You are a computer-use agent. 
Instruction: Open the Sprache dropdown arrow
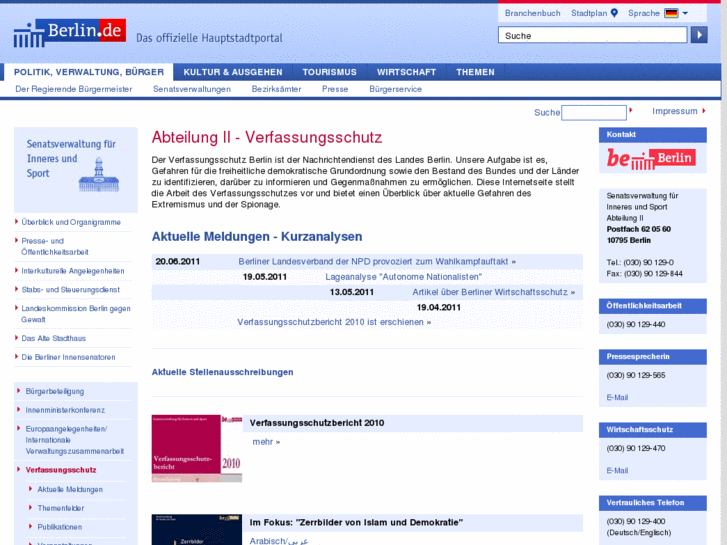pos(685,13)
